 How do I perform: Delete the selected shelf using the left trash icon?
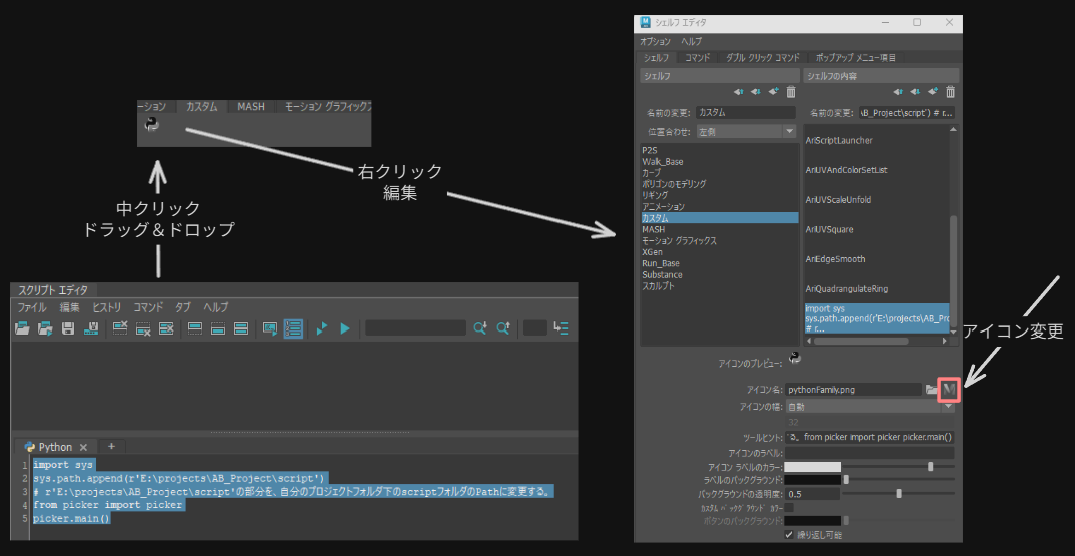coord(791,92)
